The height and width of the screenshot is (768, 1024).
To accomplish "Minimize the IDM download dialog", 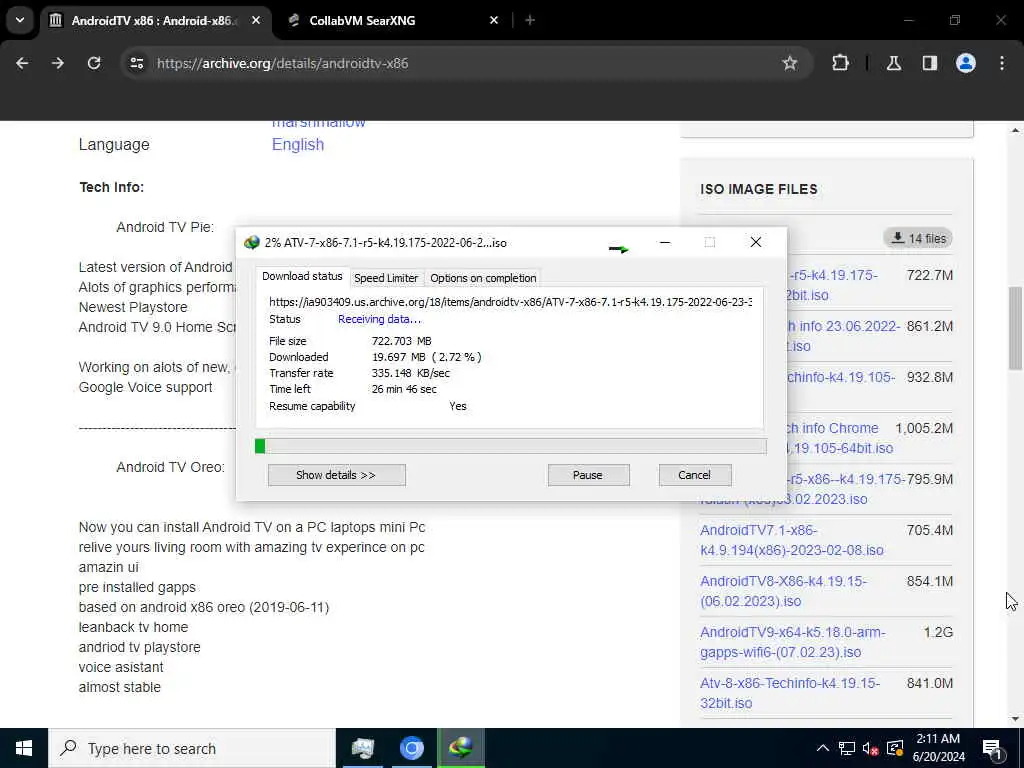I will pyautogui.click(x=665, y=242).
